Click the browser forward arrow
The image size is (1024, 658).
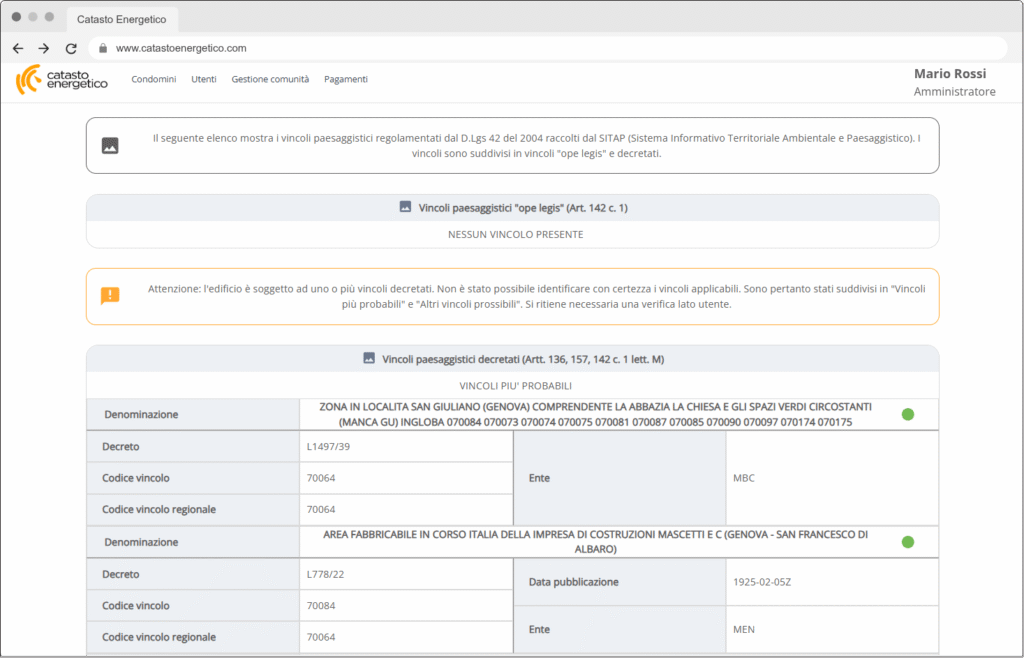[x=44, y=48]
